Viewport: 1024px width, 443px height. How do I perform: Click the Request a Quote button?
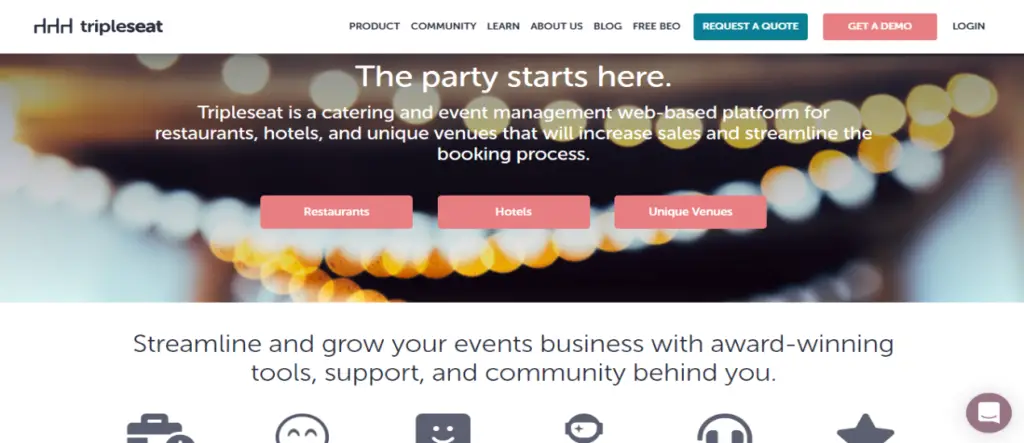pos(750,27)
